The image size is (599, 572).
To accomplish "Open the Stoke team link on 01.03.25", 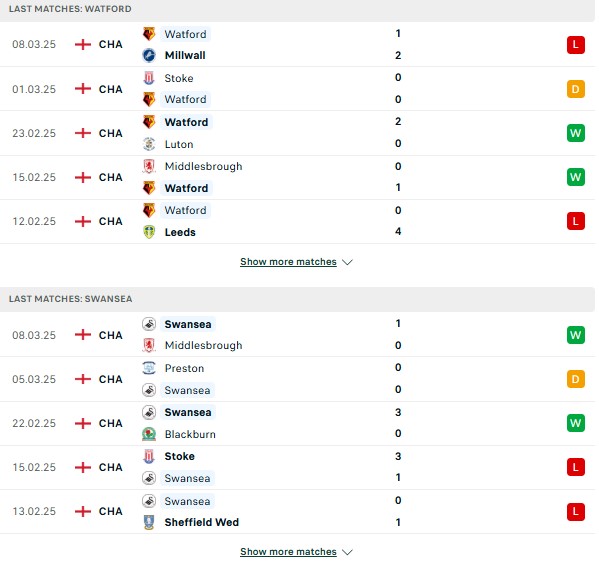I will [x=179, y=78].
